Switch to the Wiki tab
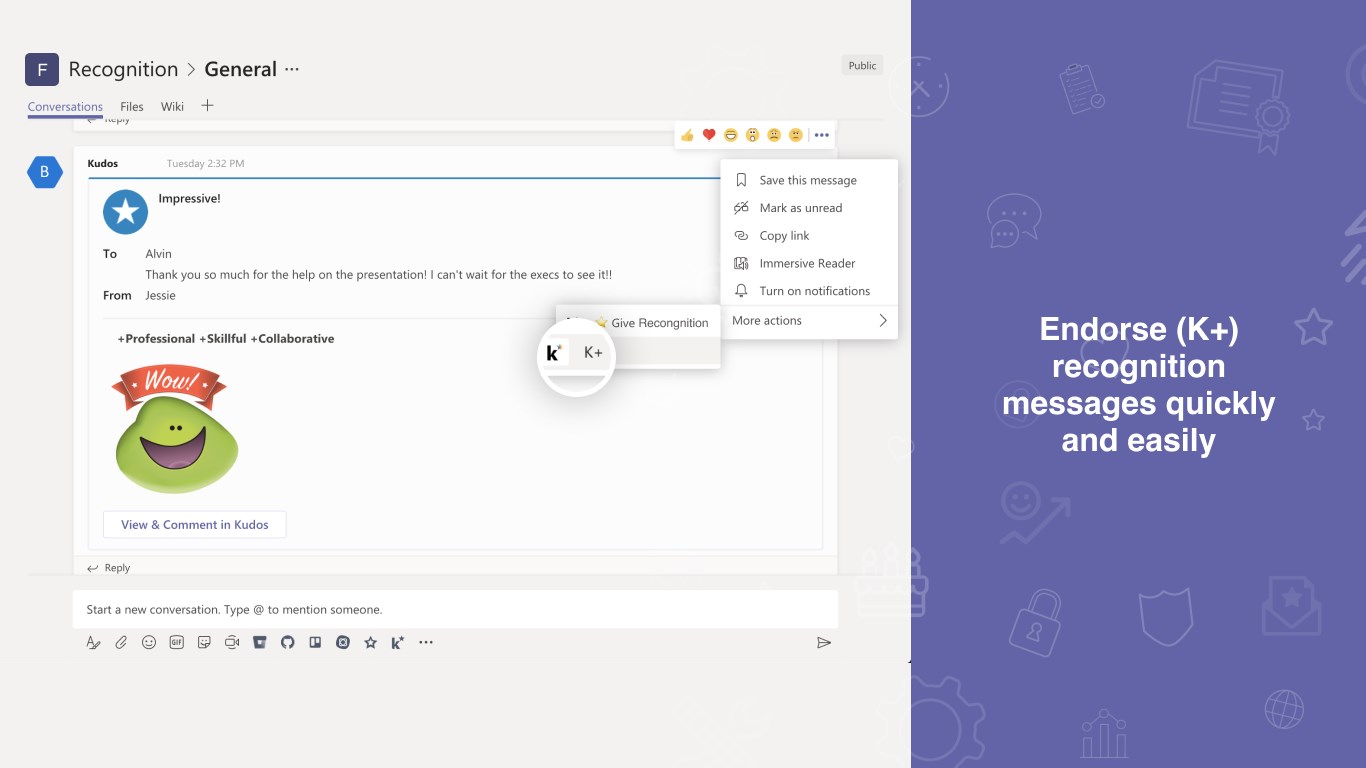The image size is (1366, 768). (172, 107)
